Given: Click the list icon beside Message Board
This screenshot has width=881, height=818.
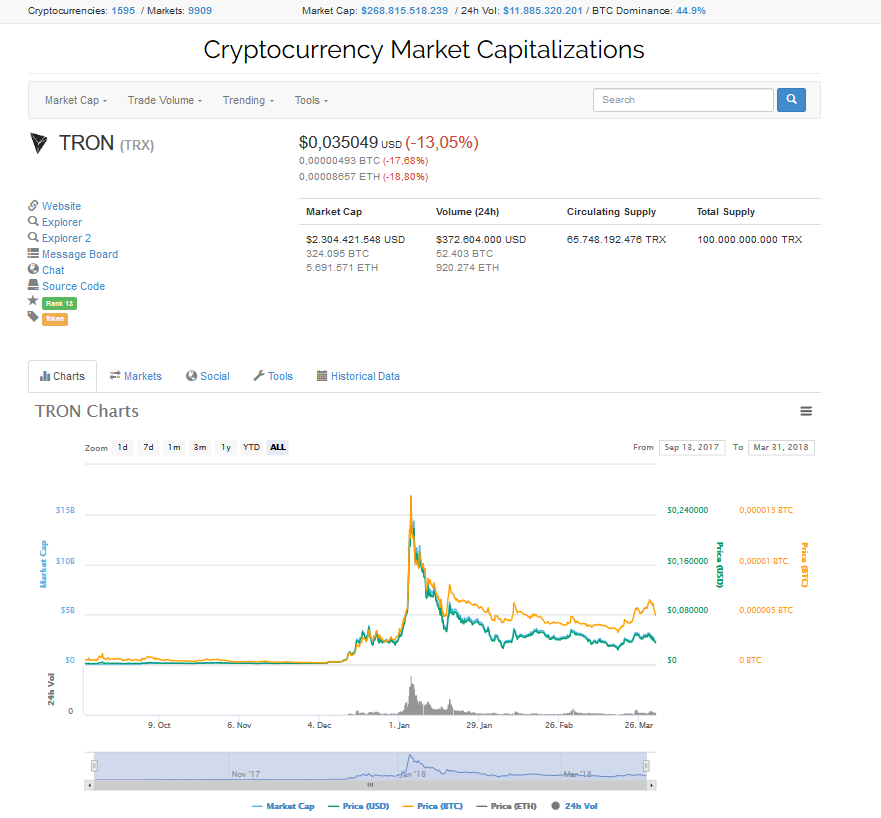Looking at the screenshot, I should click(33, 253).
